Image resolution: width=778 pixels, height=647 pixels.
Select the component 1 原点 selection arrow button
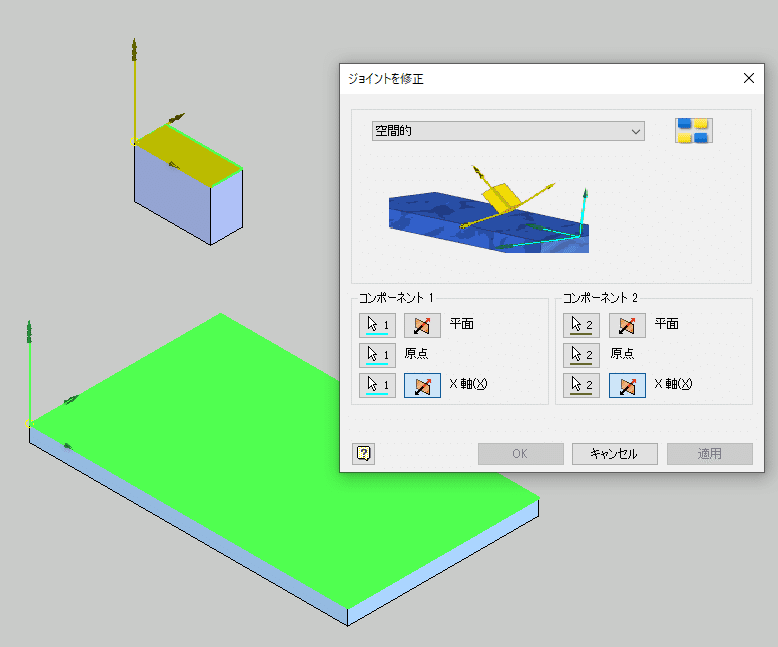point(377,355)
